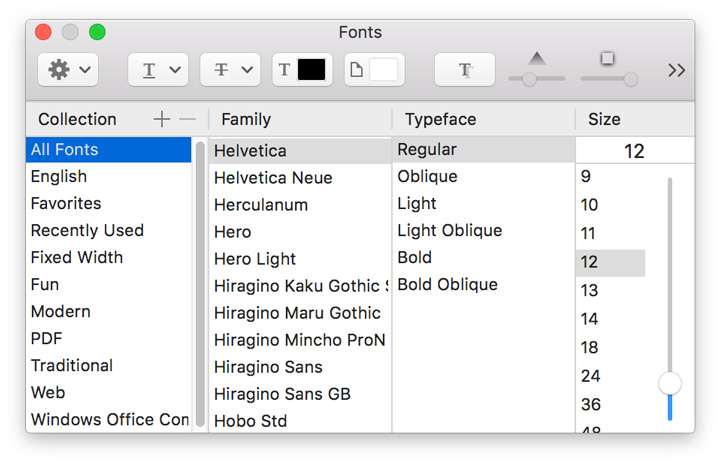
Task: Open the text strikethrough dropdown
Action: click(230, 70)
